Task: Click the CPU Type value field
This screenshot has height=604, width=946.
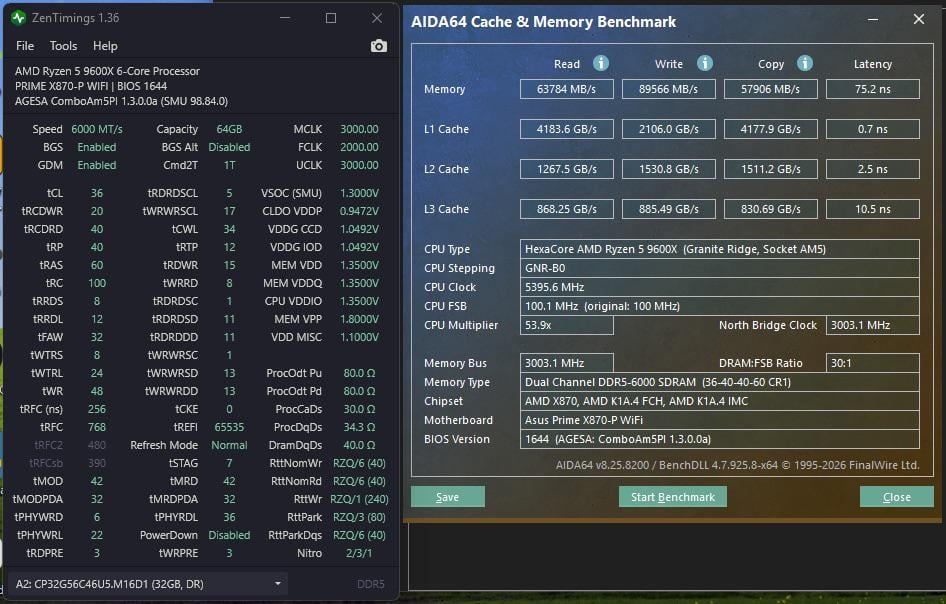Action: pyautogui.click(x=720, y=249)
